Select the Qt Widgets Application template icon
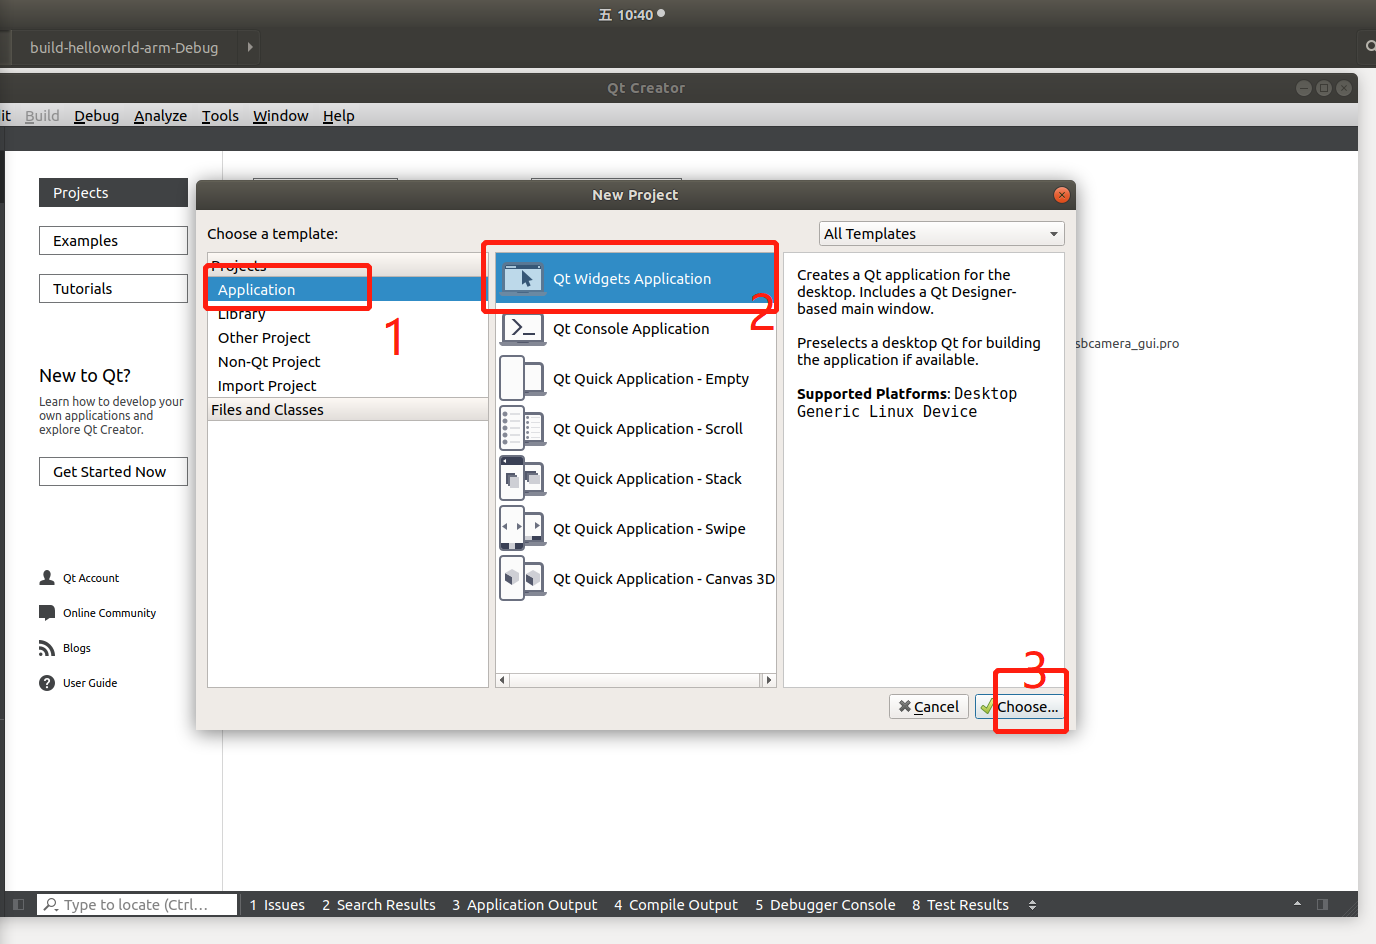Image resolution: width=1376 pixels, height=944 pixels. pos(523,279)
